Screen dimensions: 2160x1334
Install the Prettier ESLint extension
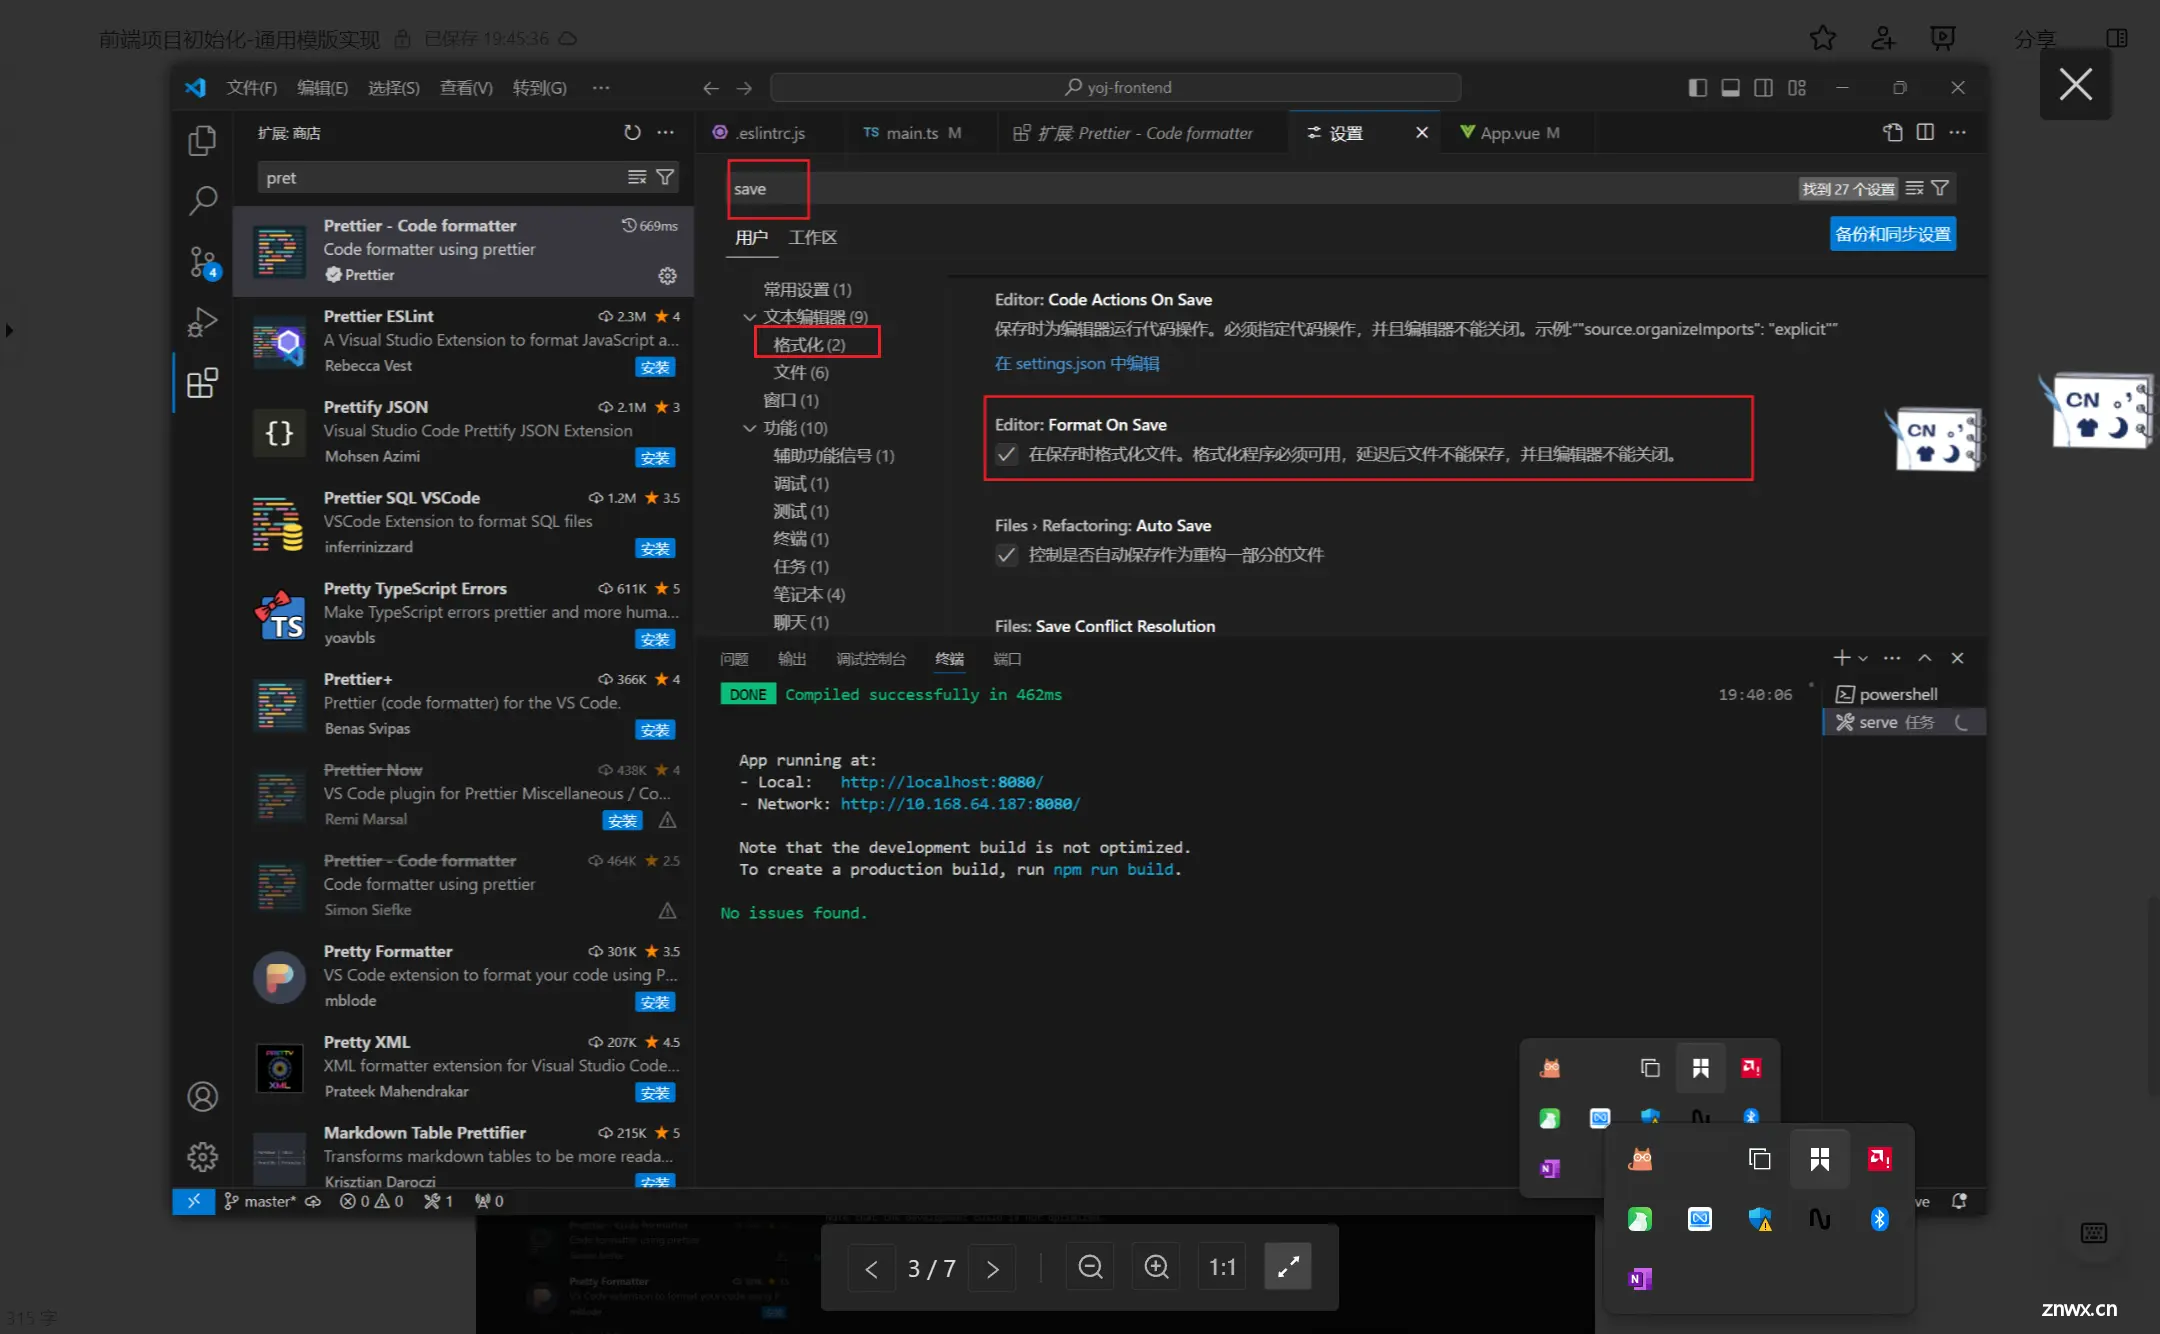click(x=655, y=367)
